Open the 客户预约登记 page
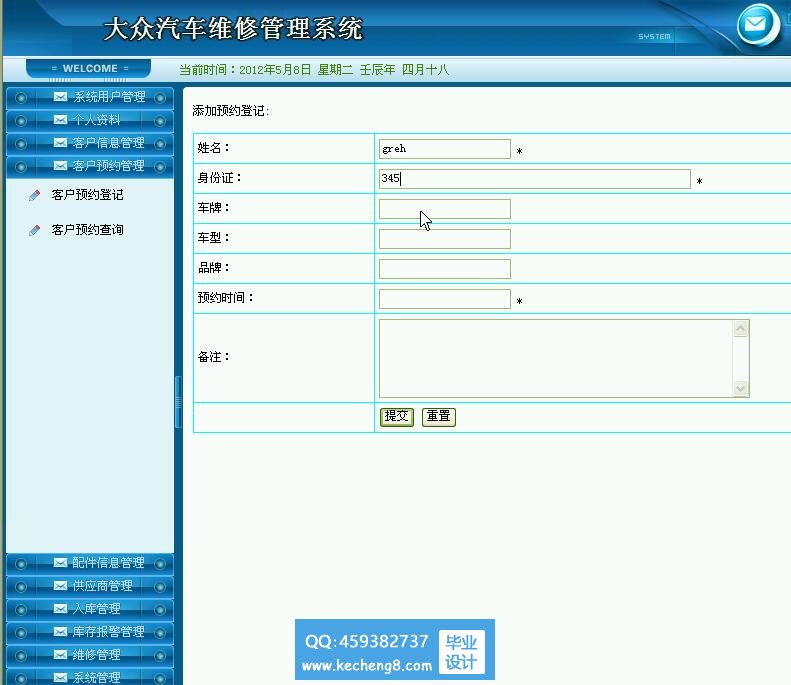Image resolution: width=791 pixels, height=685 pixels. point(87,195)
